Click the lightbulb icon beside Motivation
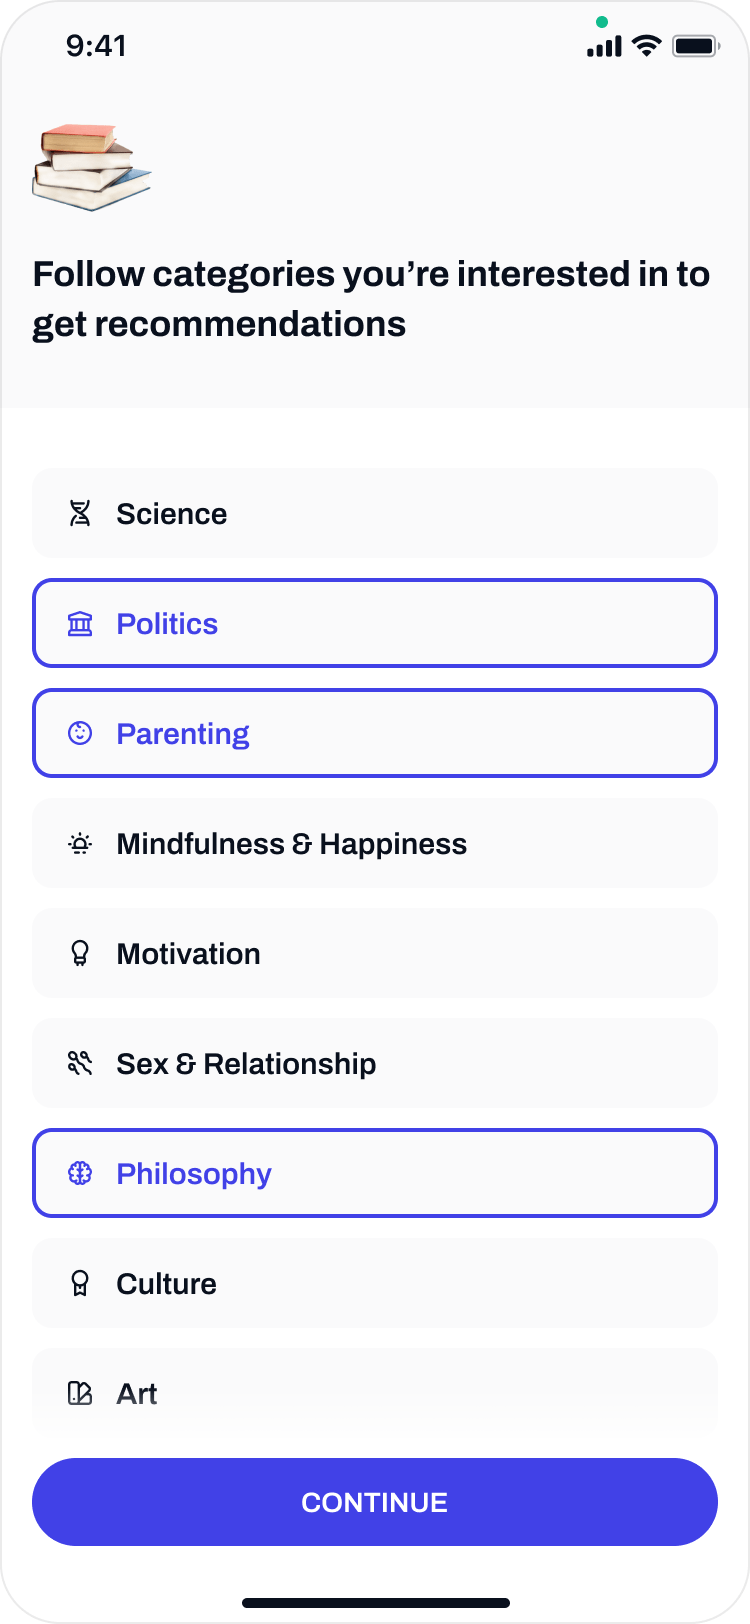The height and width of the screenshot is (1624, 750). click(x=80, y=954)
